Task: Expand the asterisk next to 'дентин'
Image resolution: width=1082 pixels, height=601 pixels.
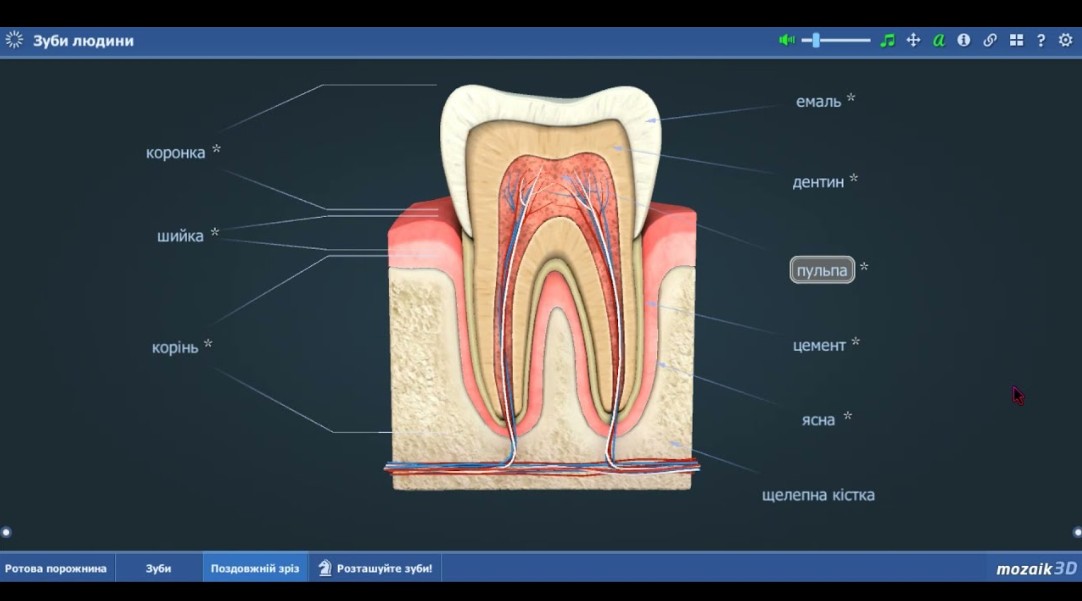Action: (854, 180)
